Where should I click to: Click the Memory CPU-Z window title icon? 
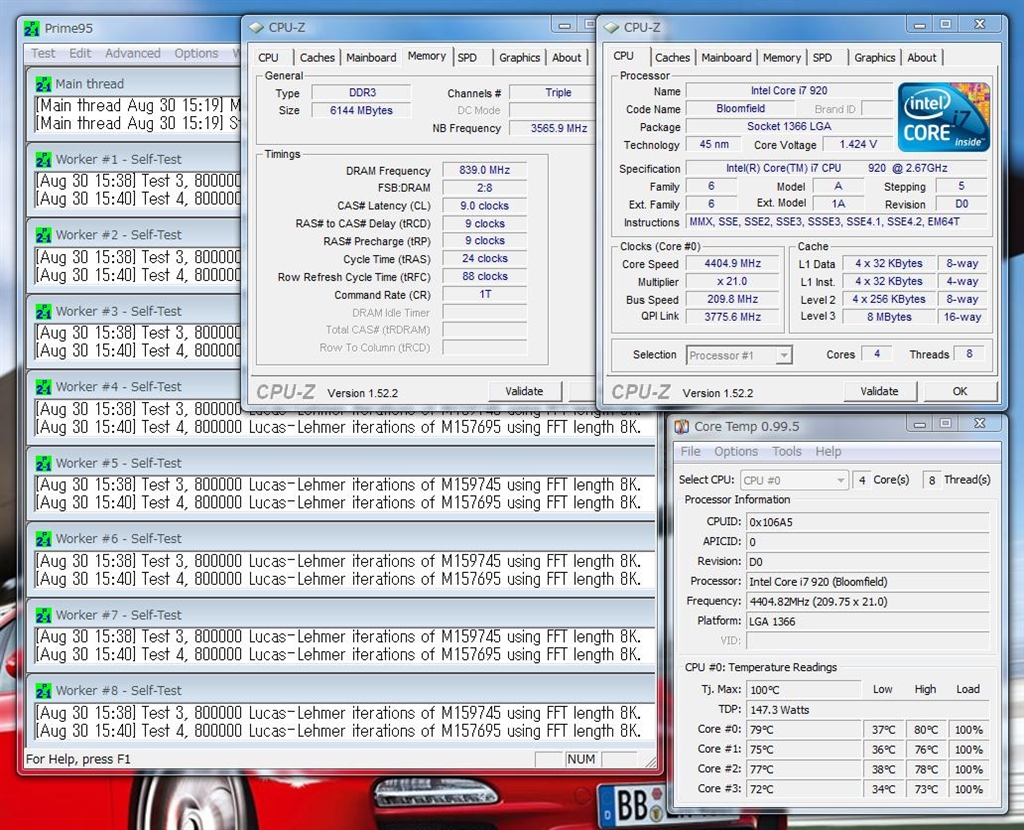257,27
